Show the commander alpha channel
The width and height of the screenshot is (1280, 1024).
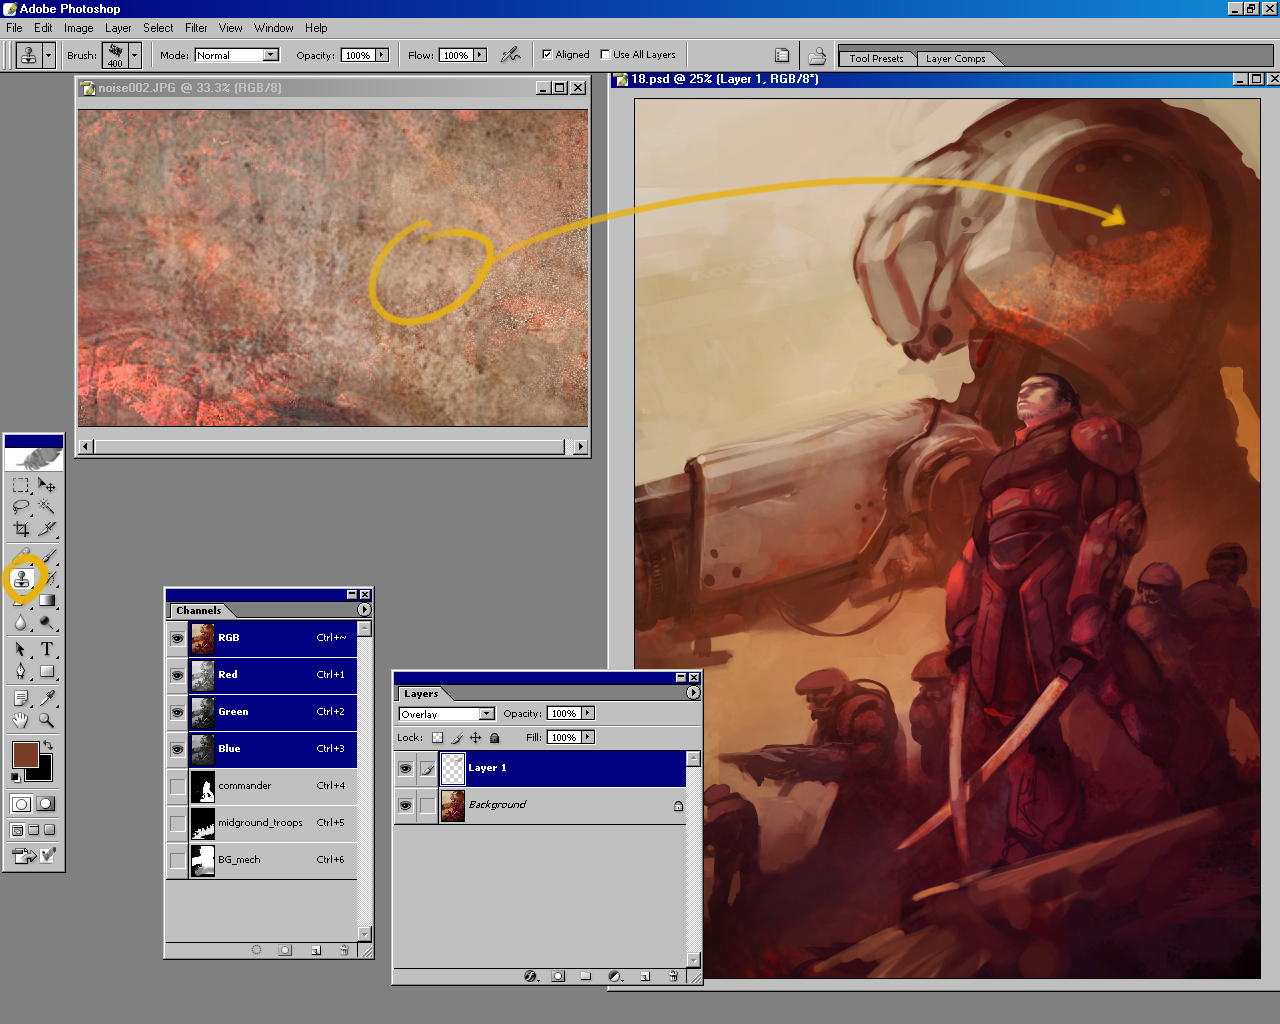point(177,786)
